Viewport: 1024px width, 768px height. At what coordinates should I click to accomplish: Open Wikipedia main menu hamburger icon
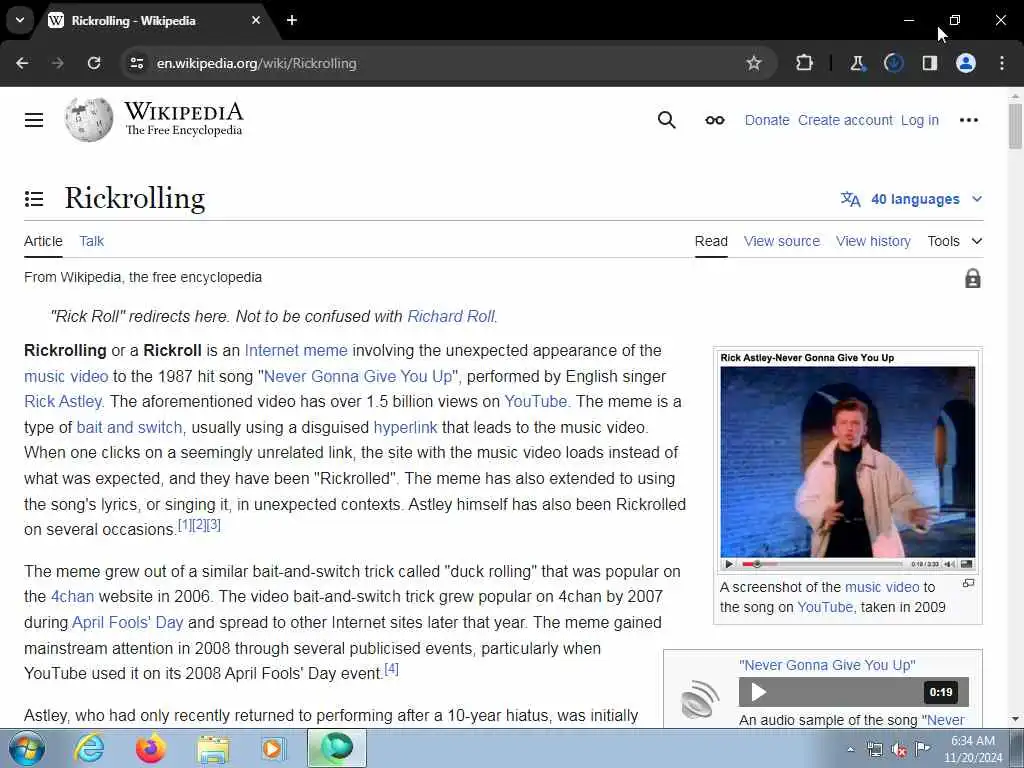(x=34, y=120)
